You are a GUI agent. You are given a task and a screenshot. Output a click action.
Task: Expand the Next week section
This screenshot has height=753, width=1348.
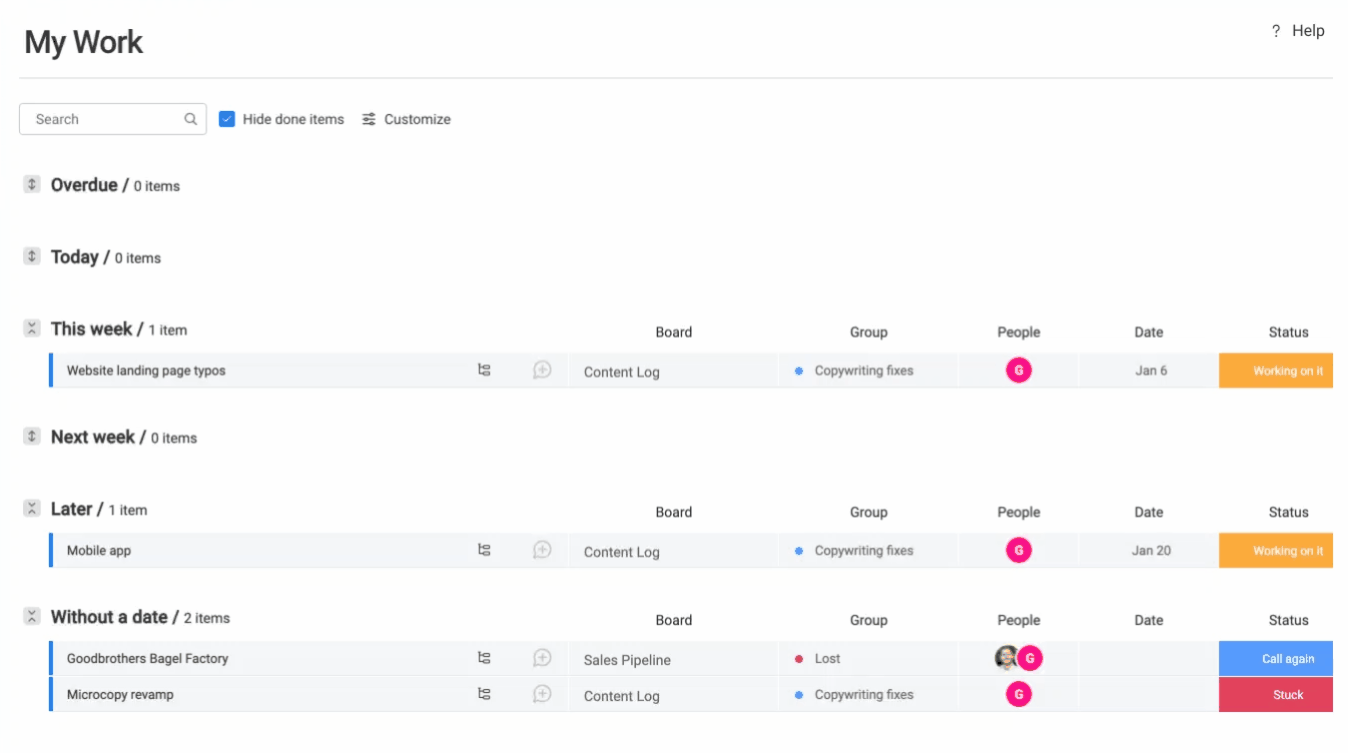pos(32,437)
